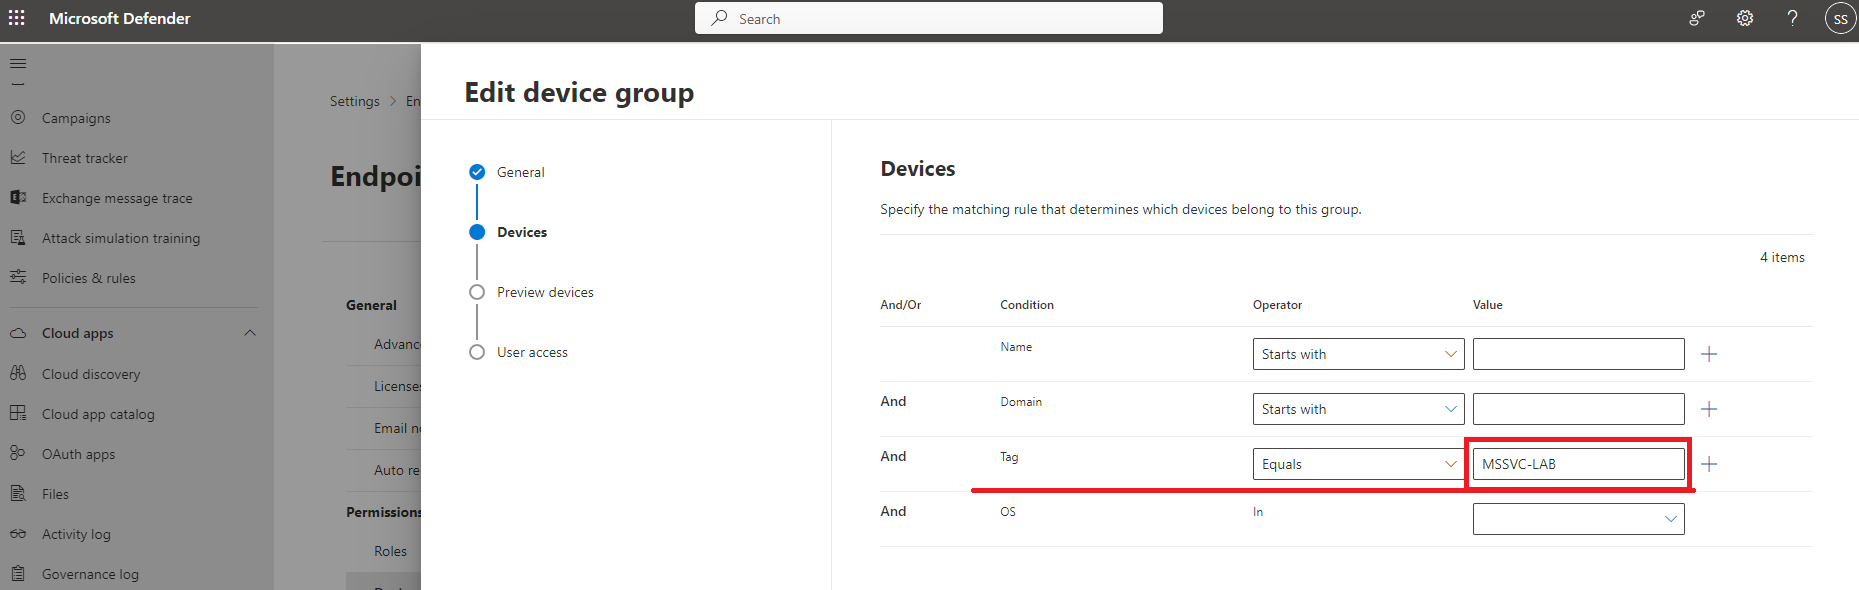Click the completed General step checkmark

(x=477, y=172)
